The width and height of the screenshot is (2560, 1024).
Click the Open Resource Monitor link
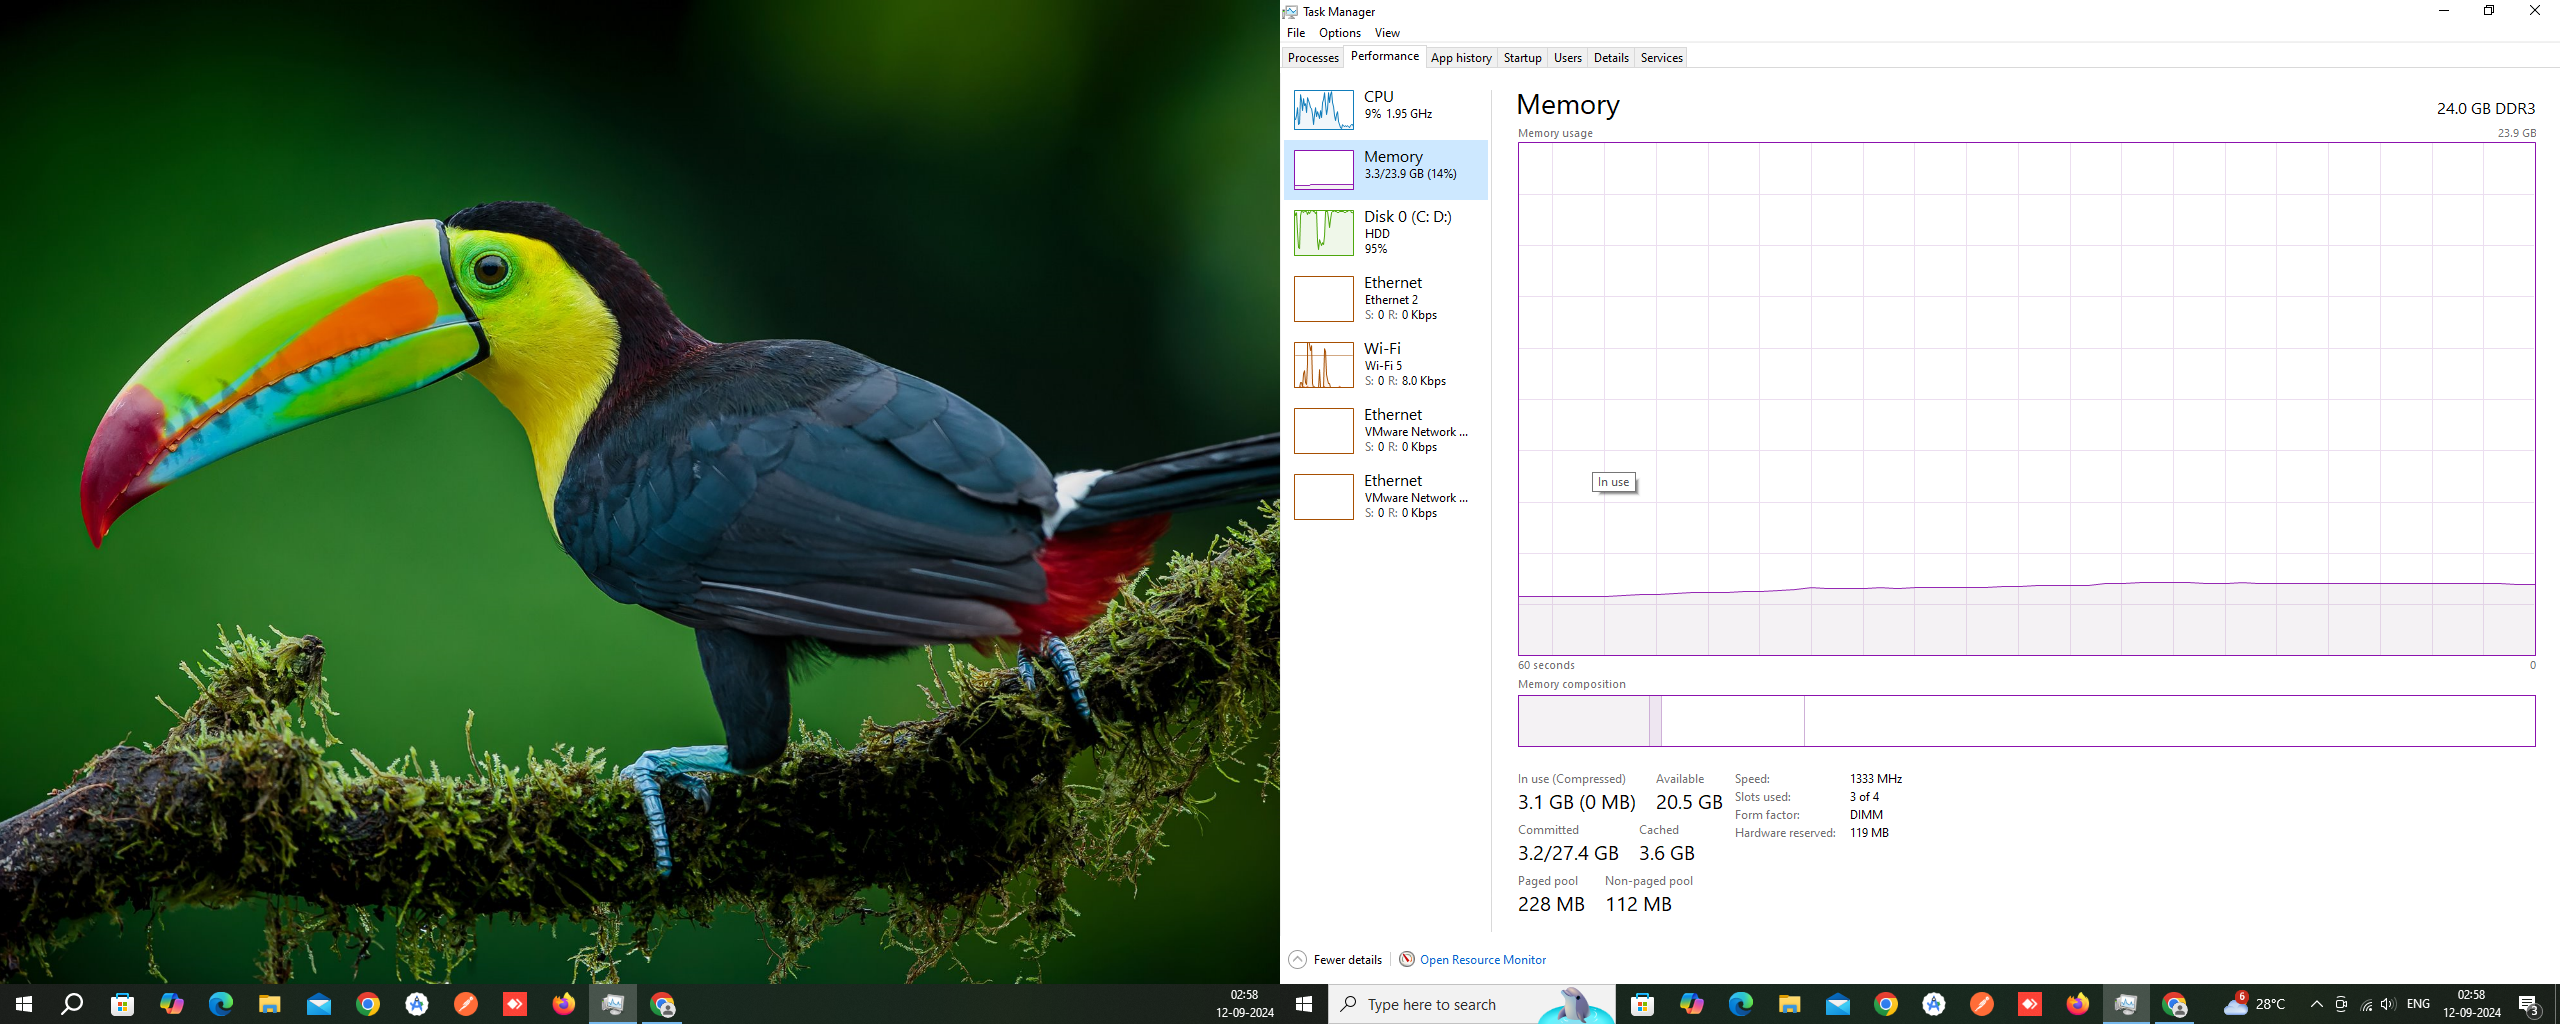(x=1482, y=960)
